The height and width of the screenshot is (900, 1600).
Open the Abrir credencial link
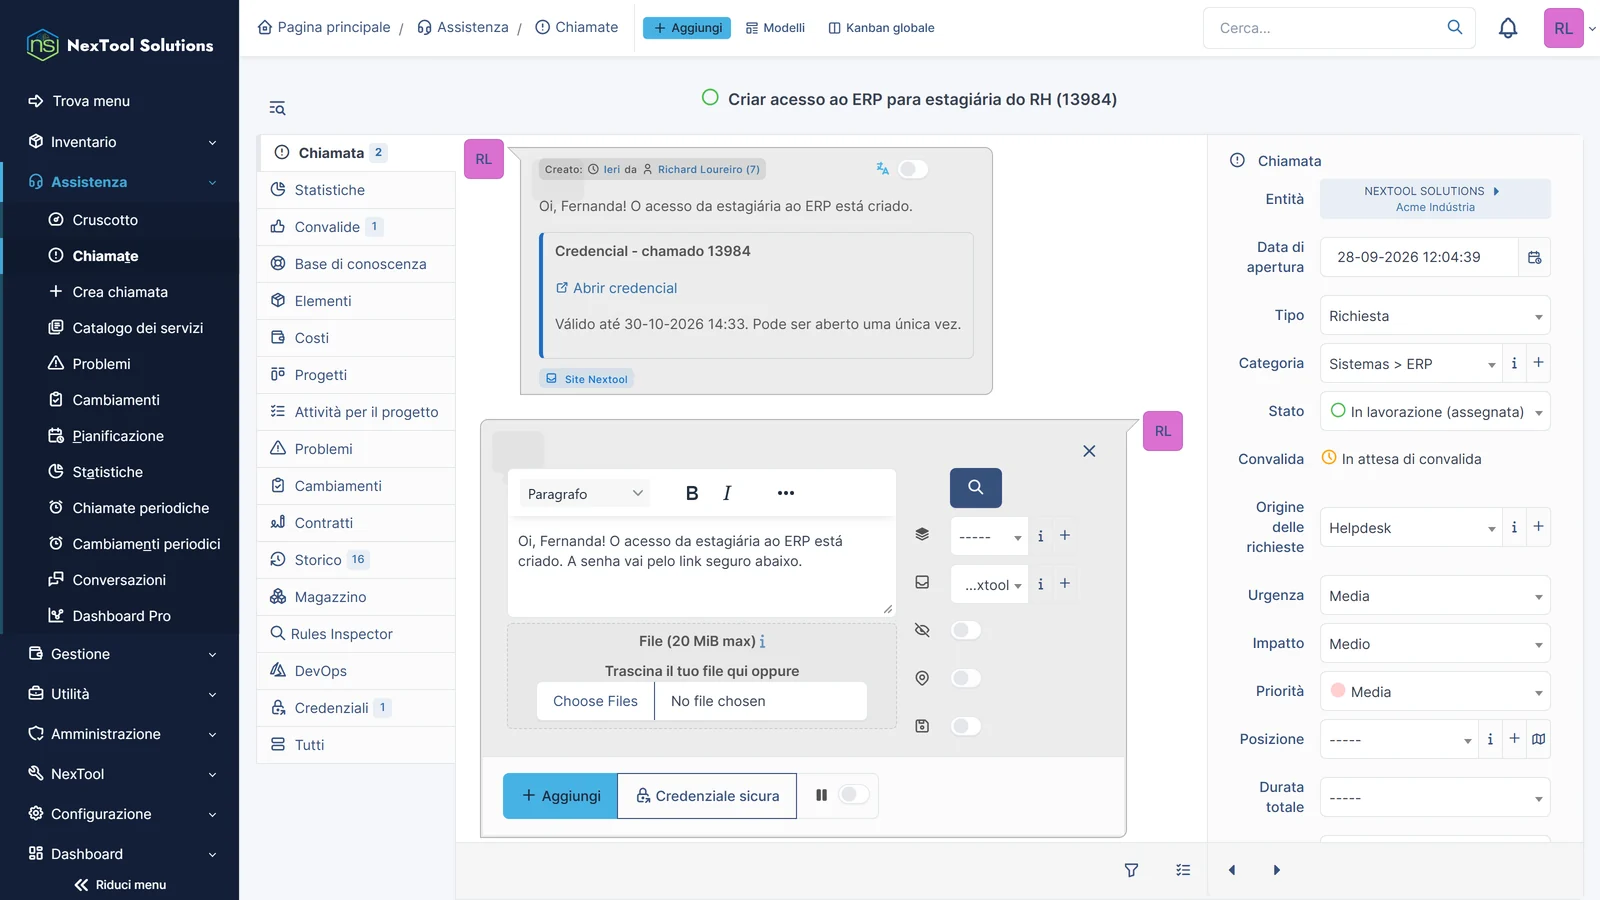[616, 288]
